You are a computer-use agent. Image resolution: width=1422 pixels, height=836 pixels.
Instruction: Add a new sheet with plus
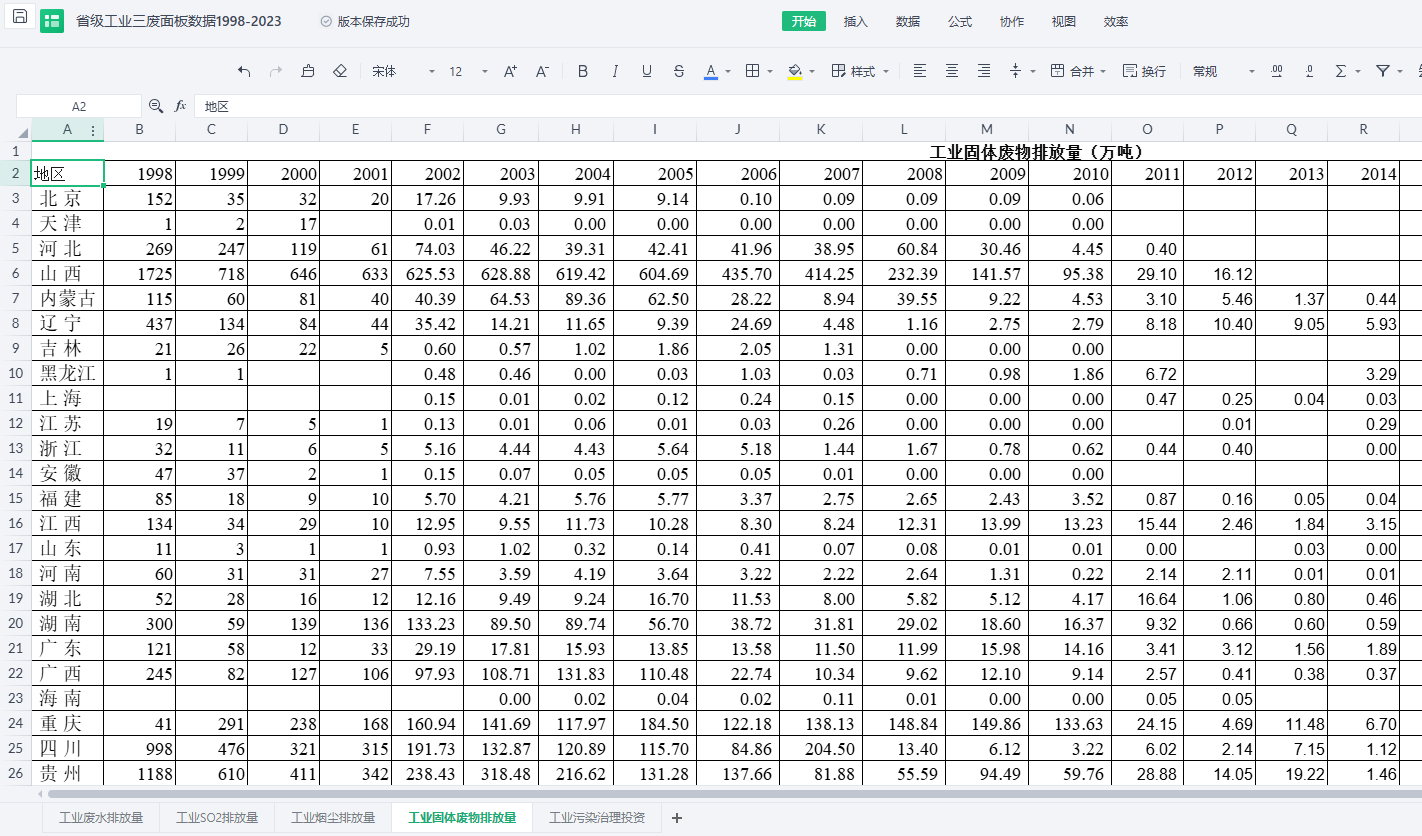point(677,817)
